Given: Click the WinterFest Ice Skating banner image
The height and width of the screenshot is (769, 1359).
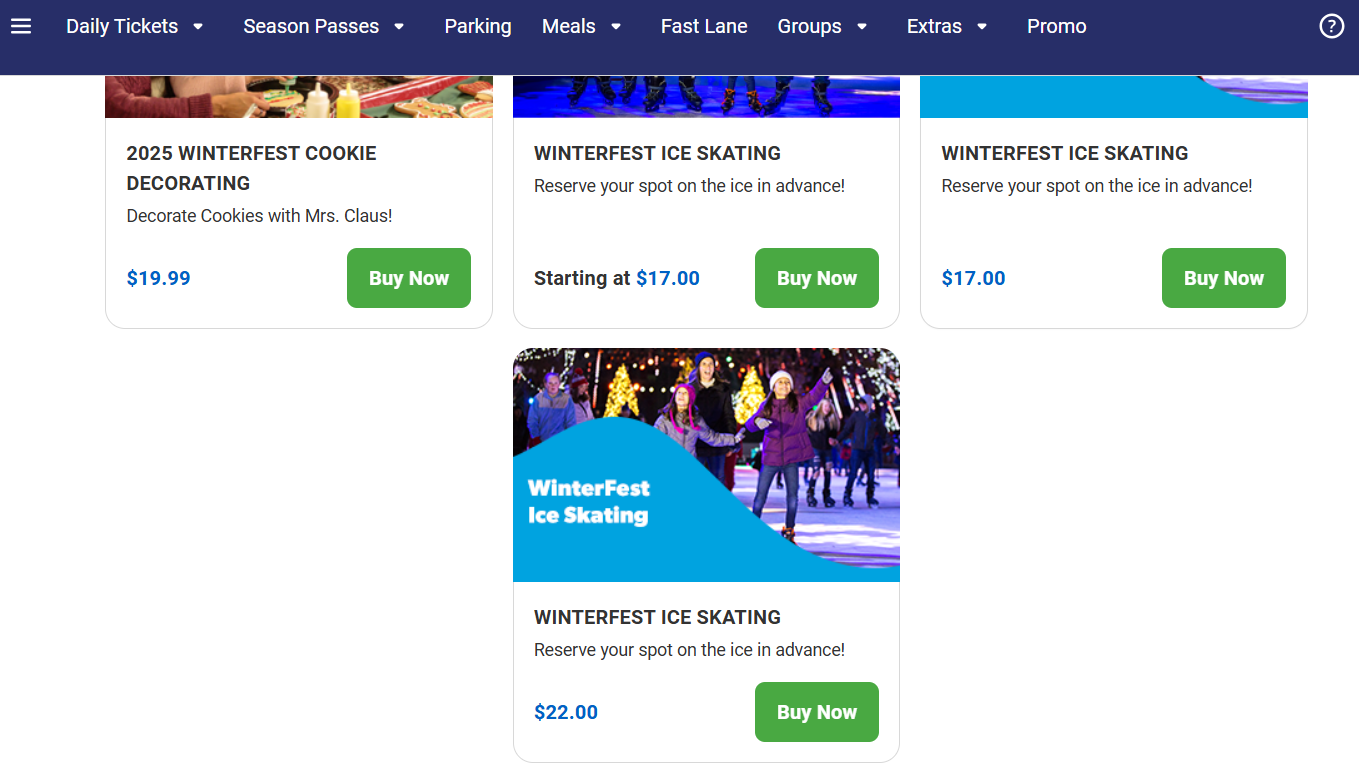Looking at the screenshot, I should (x=706, y=465).
